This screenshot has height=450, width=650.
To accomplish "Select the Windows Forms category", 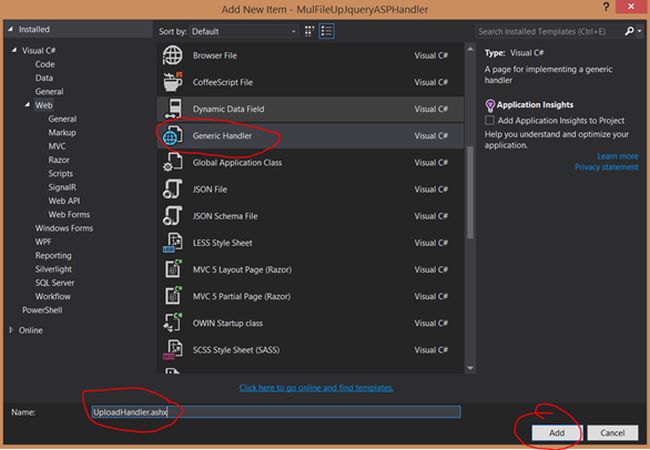I will tap(64, 228).
